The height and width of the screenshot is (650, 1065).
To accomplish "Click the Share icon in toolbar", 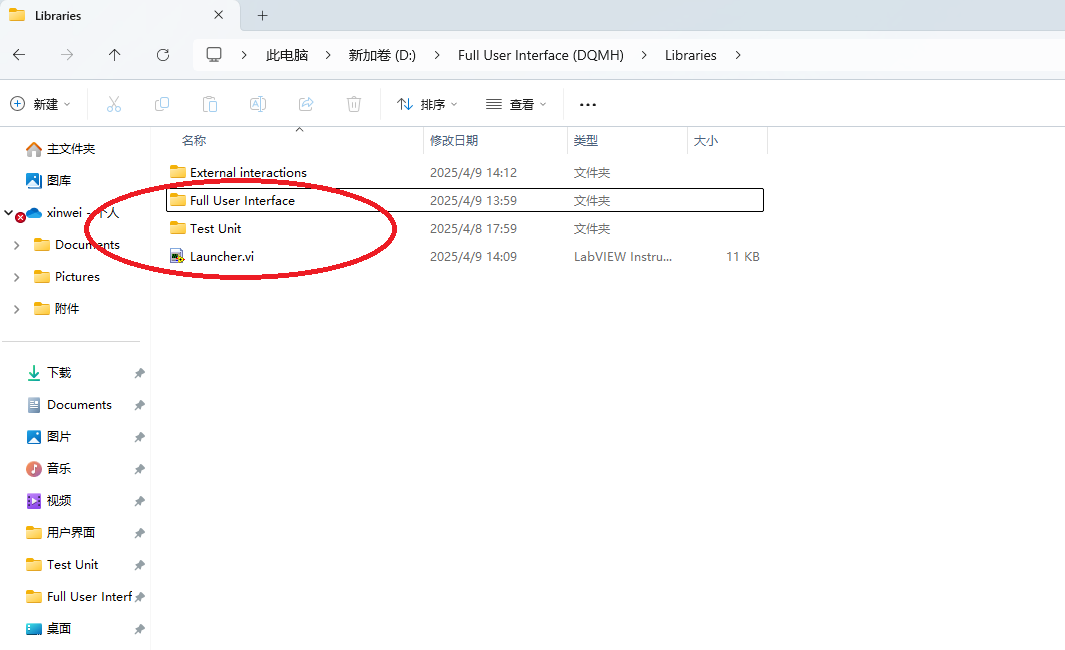I will (306, 104).
